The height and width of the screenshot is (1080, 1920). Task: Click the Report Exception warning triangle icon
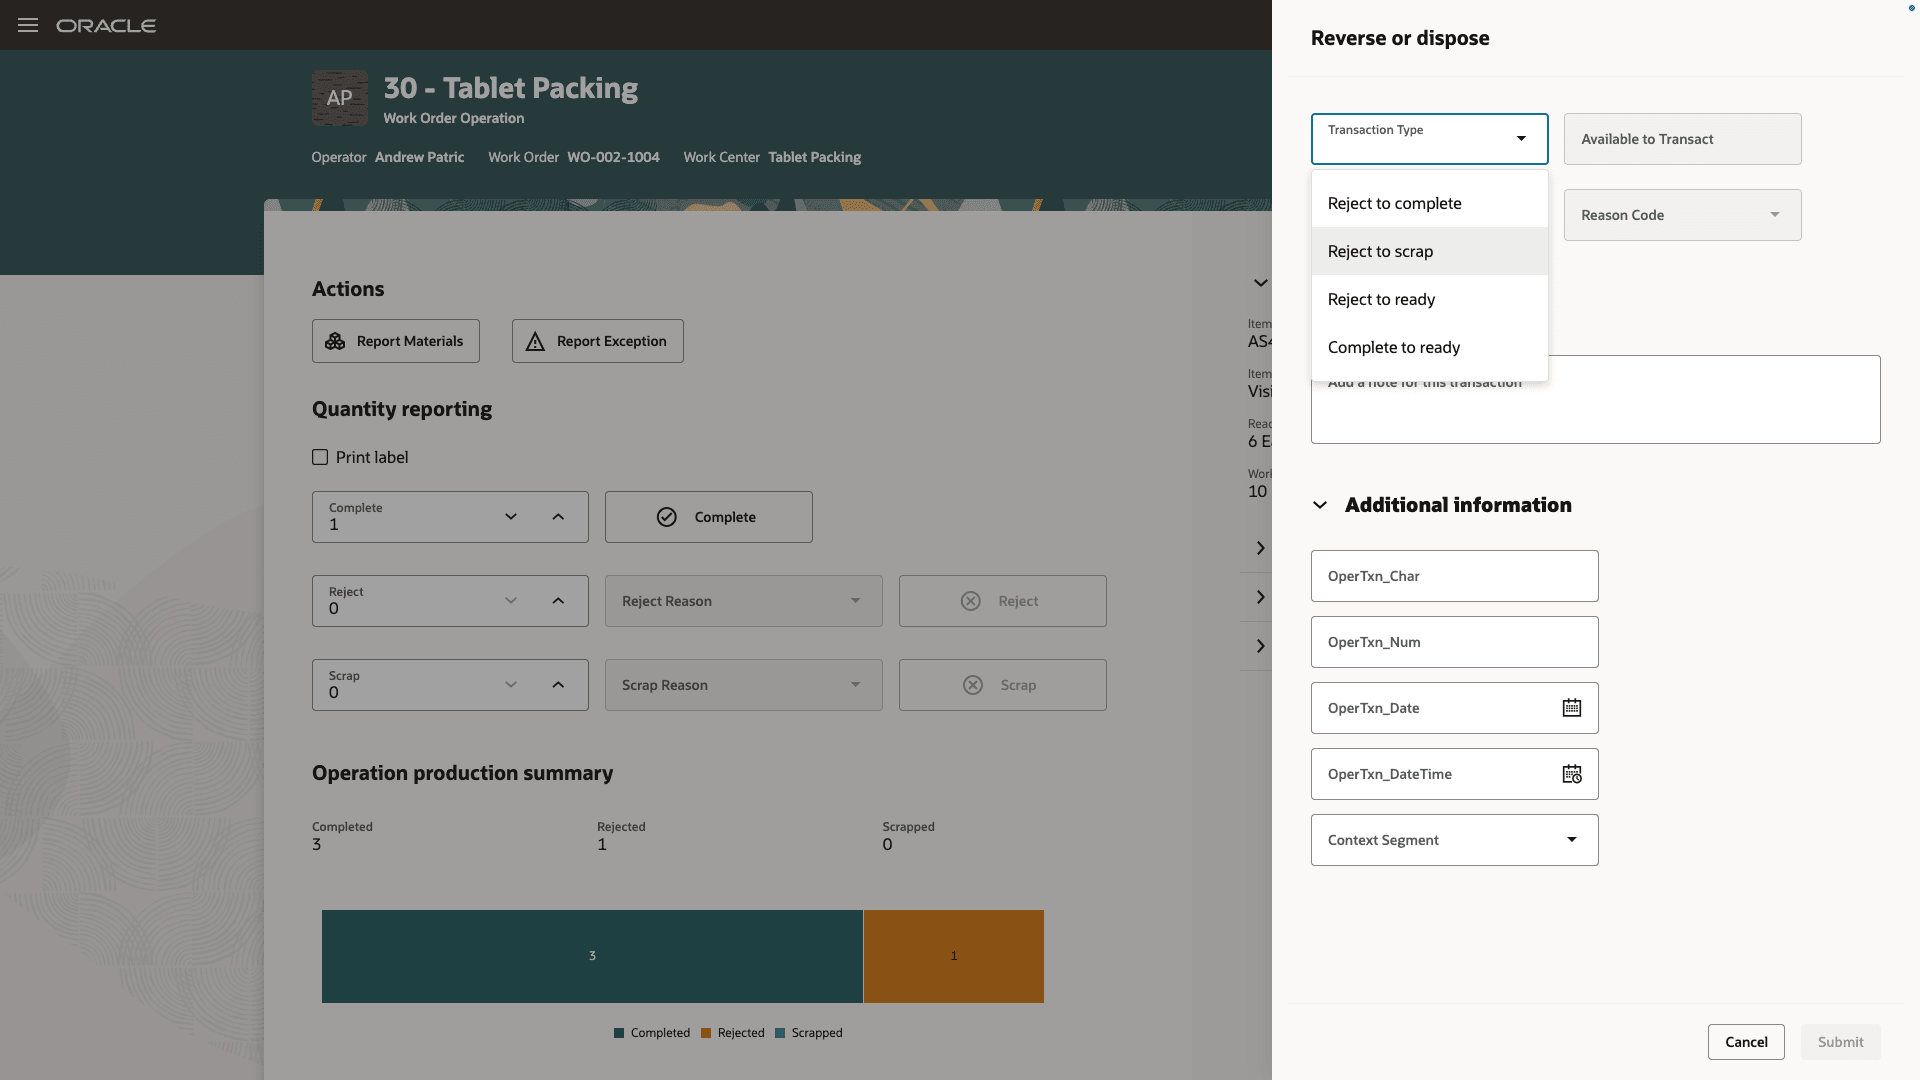pyautogui.click(x=535, y=341)
